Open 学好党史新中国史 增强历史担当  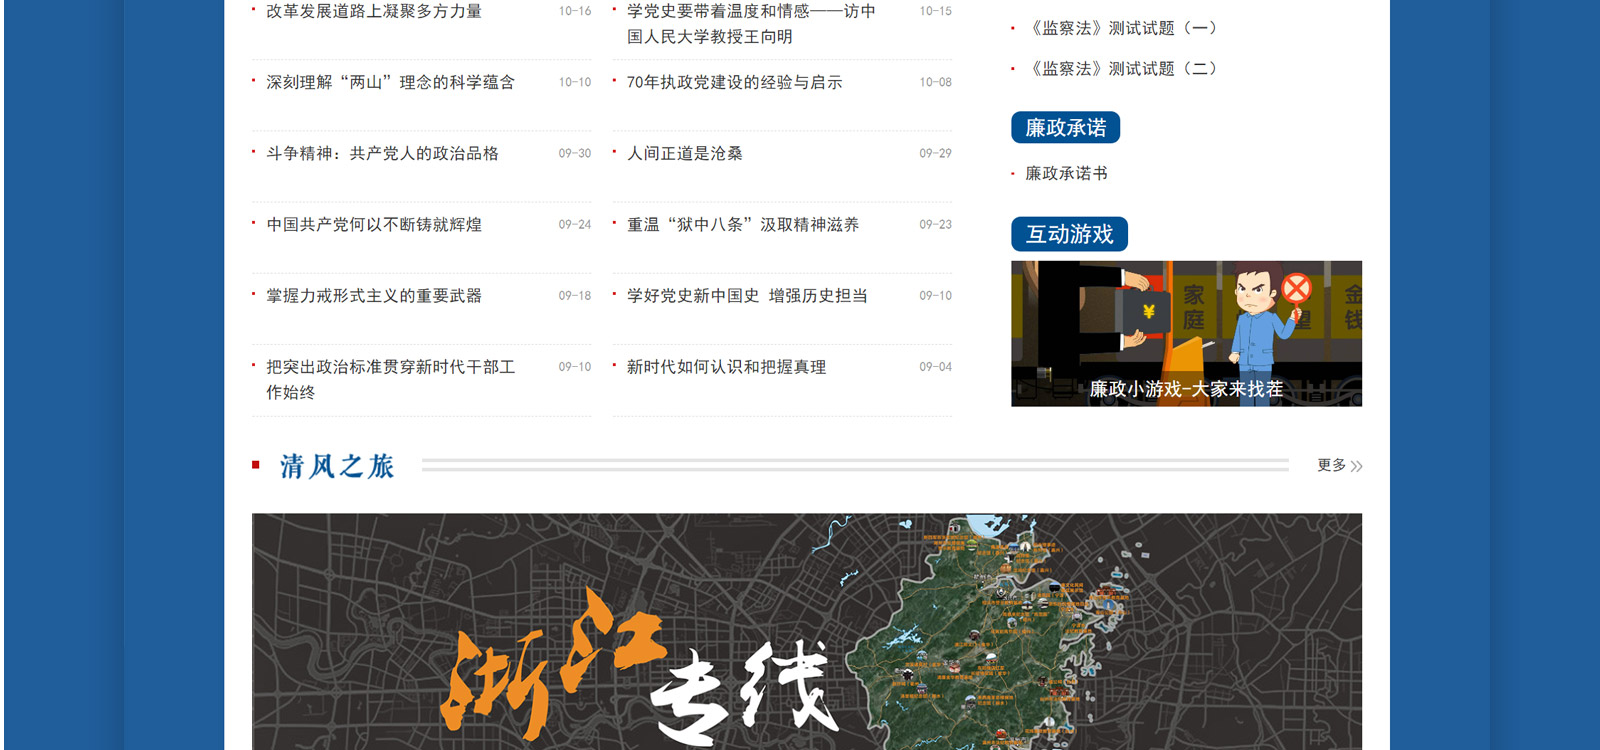746,296
